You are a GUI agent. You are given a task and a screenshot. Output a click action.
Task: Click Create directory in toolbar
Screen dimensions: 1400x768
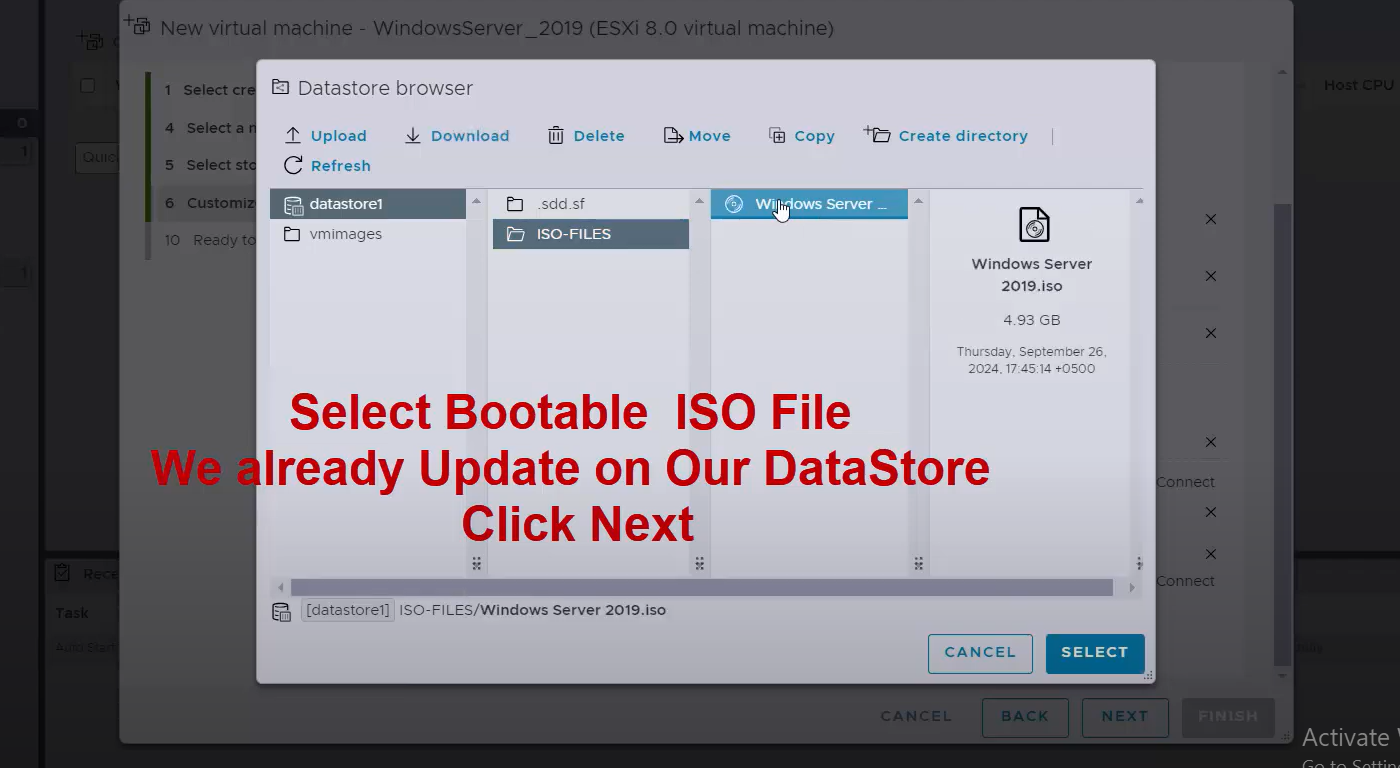coord(946,136)
